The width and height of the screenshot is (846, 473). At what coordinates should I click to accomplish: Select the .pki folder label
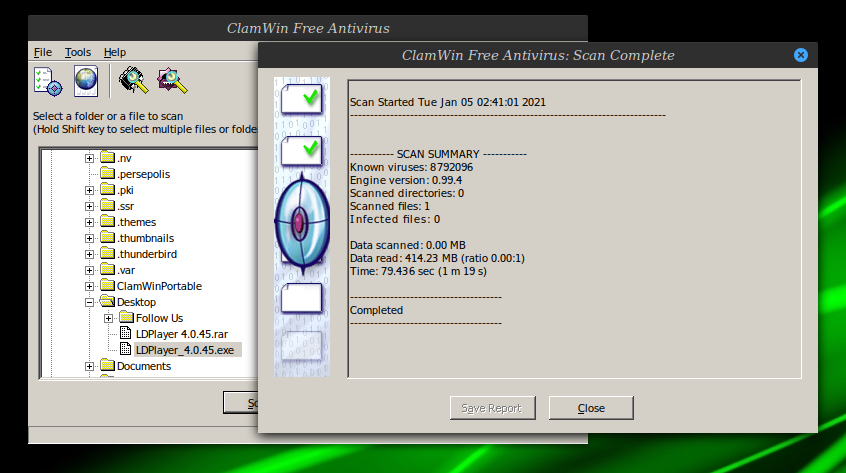pyautogui.click(x=125, y=190)
